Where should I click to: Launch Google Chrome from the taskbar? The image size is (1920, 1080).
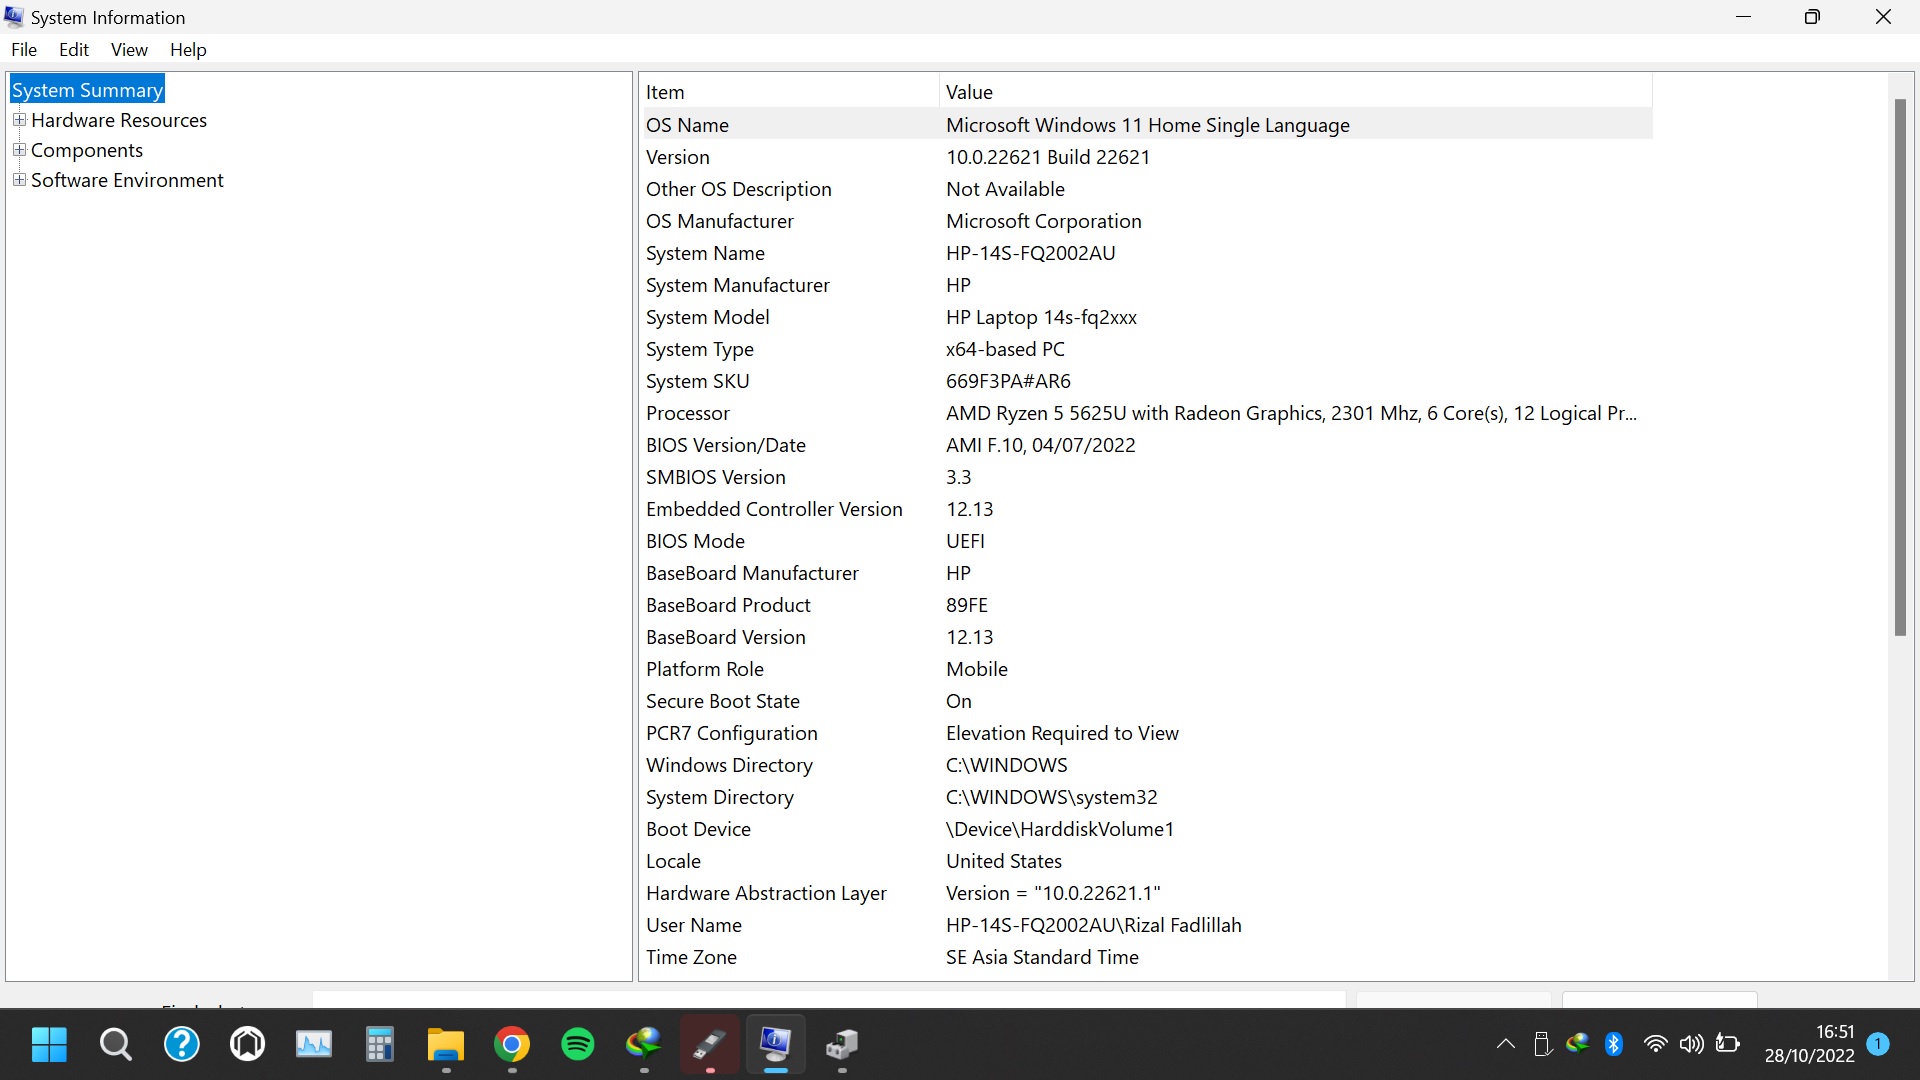click(x=512, y=1045)
